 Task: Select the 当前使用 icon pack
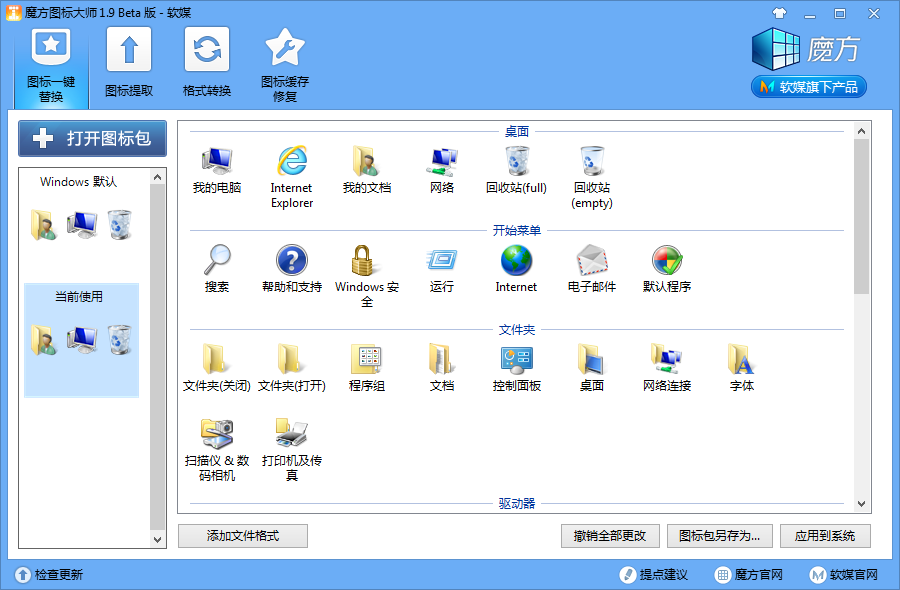tap(81, 340)
